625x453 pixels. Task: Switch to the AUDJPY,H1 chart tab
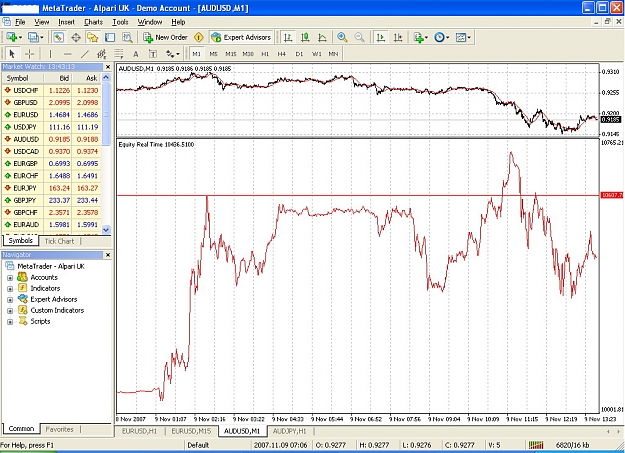290,431
